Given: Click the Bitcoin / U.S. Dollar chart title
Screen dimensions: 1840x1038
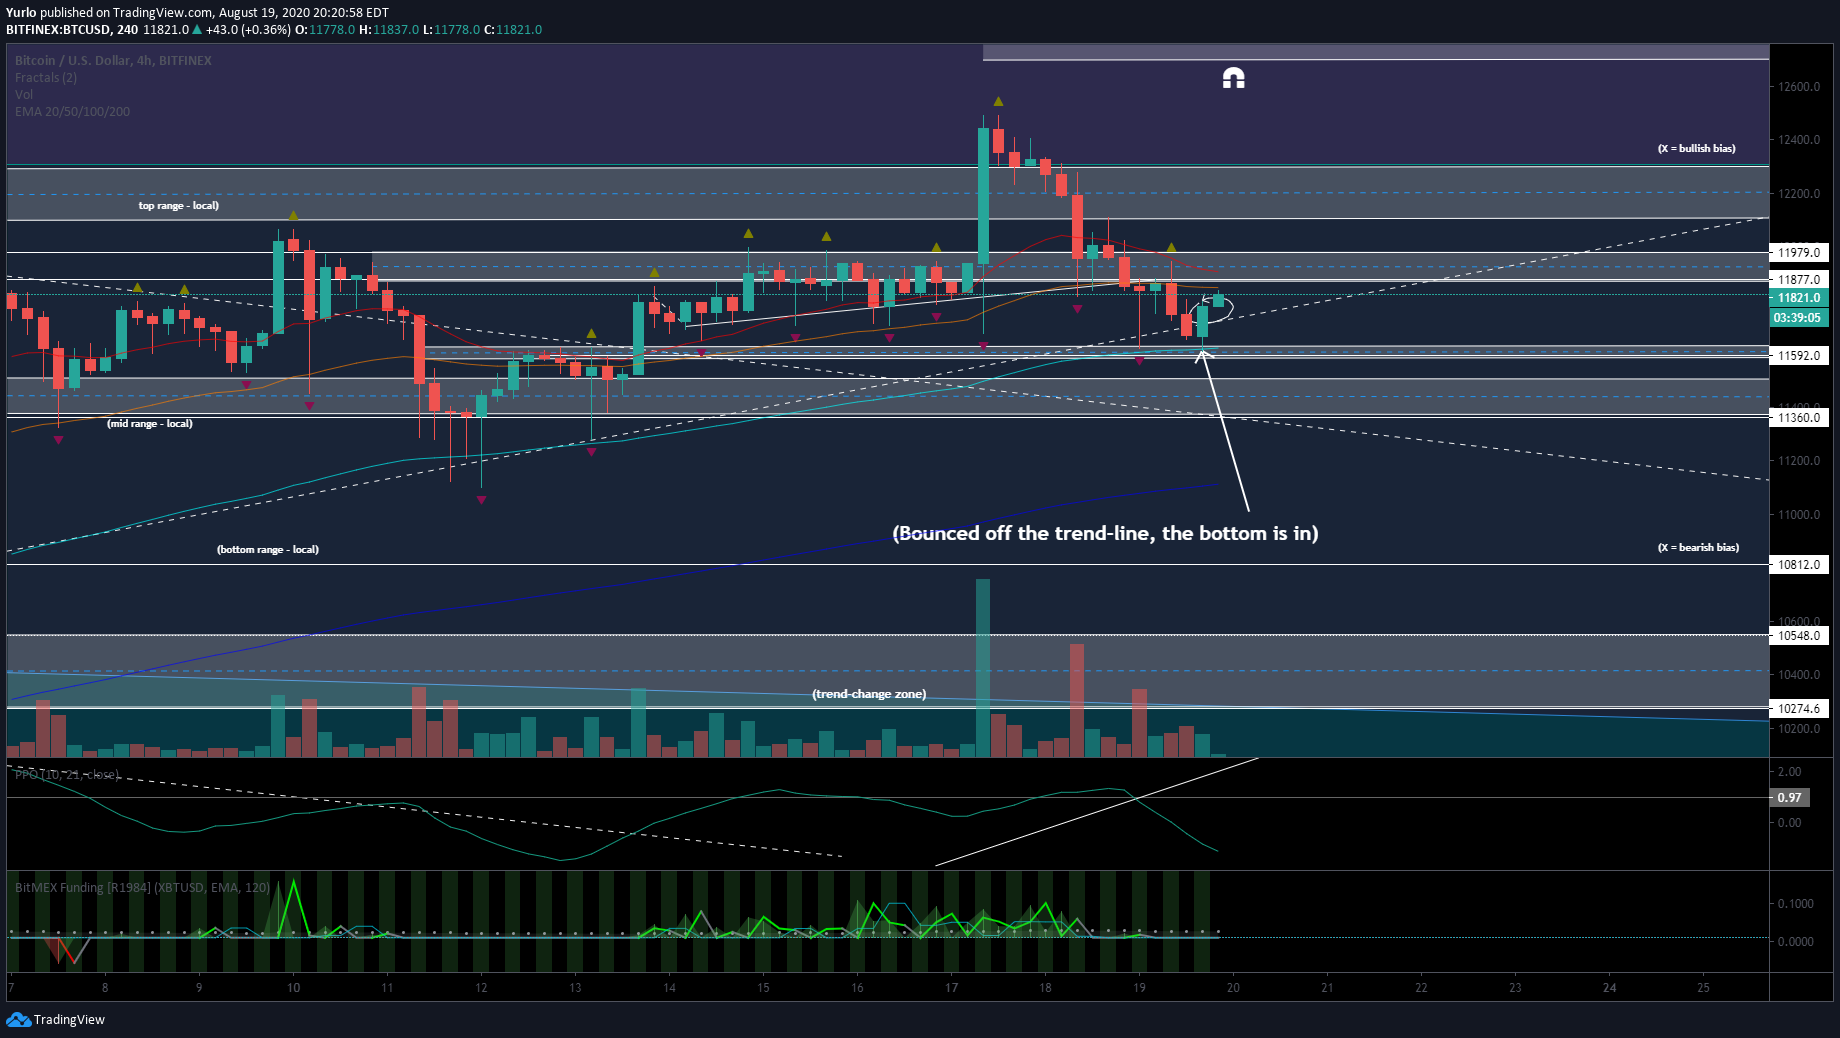Looking at the screenshot, I should pyautogui.click(x=113, y=60).
